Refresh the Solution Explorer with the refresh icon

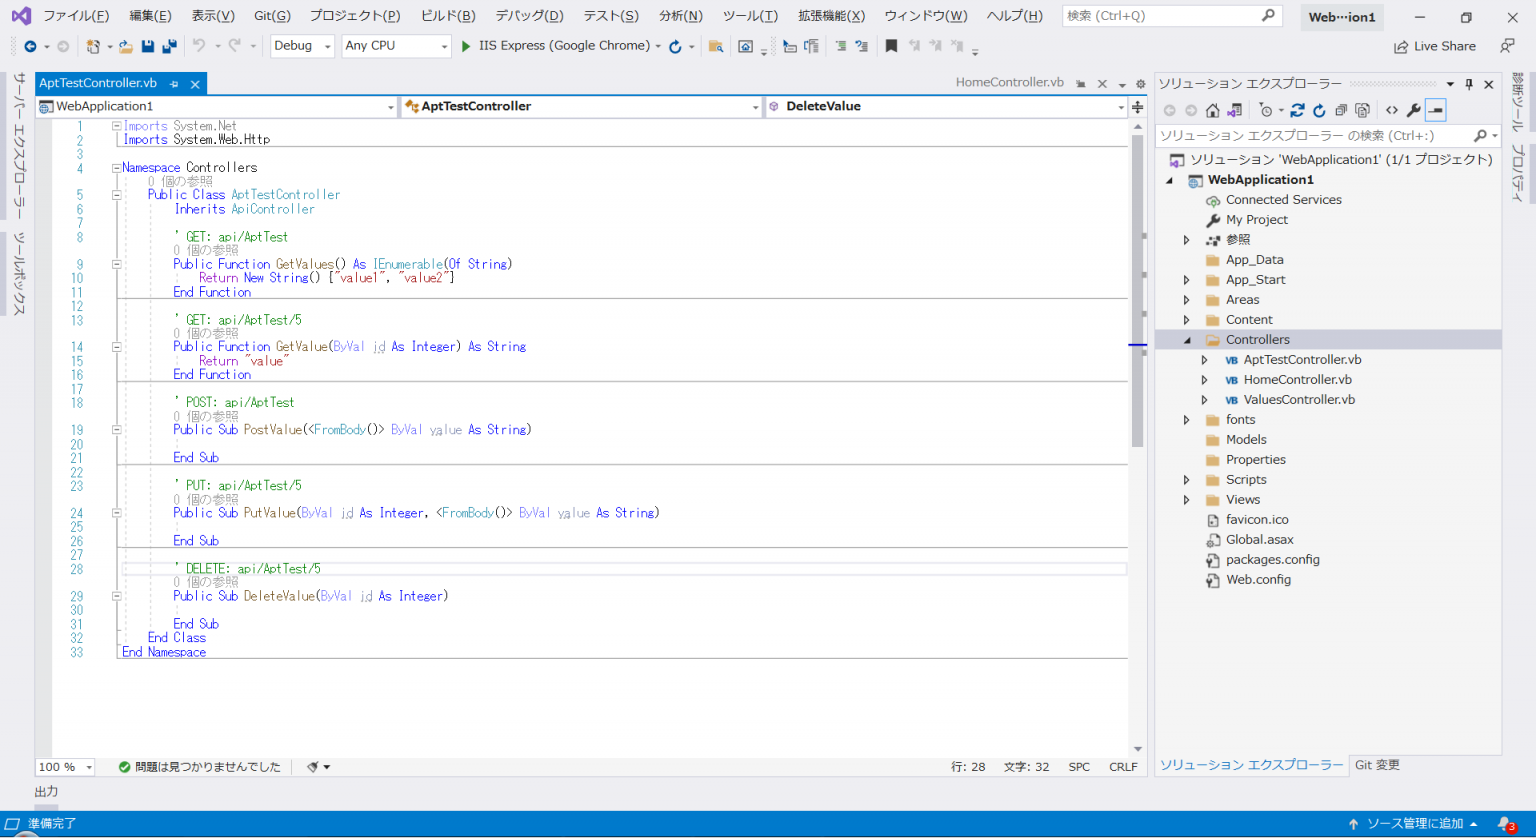pyautogui.click(x=1320, y=111)
